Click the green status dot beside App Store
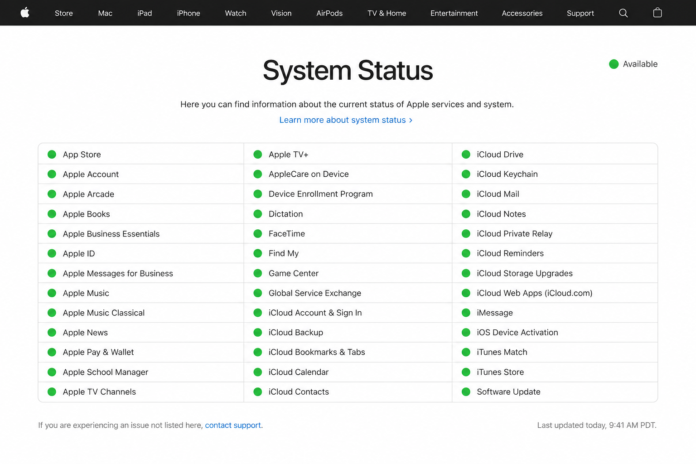Screen dimensions: 696x464 (52, 155)
